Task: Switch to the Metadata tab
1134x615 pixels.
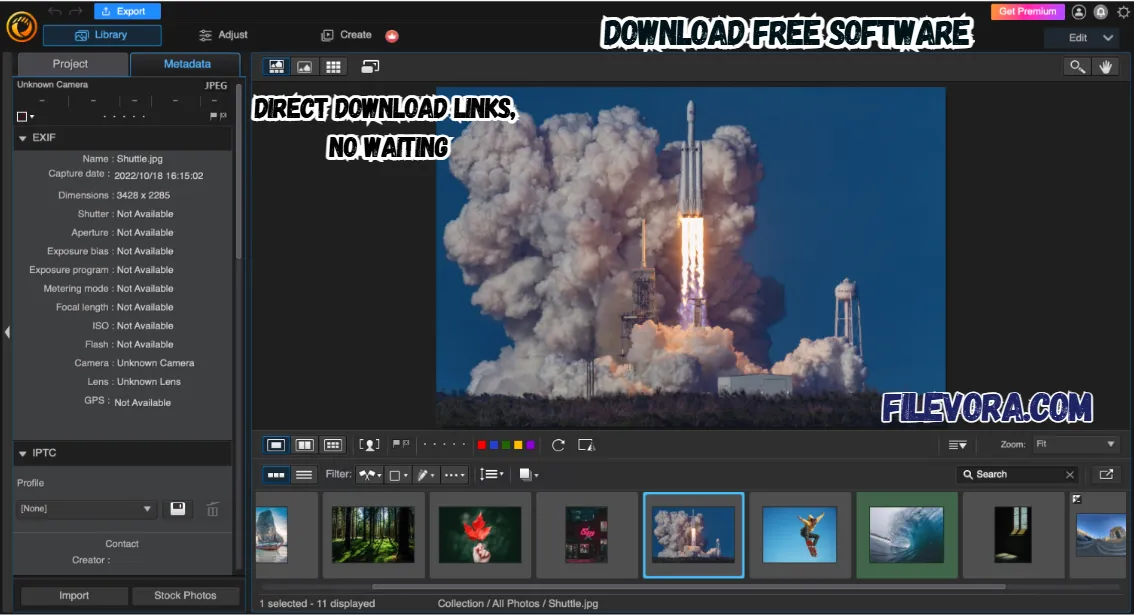Action: pyautogui.click(x=185, y=63)
